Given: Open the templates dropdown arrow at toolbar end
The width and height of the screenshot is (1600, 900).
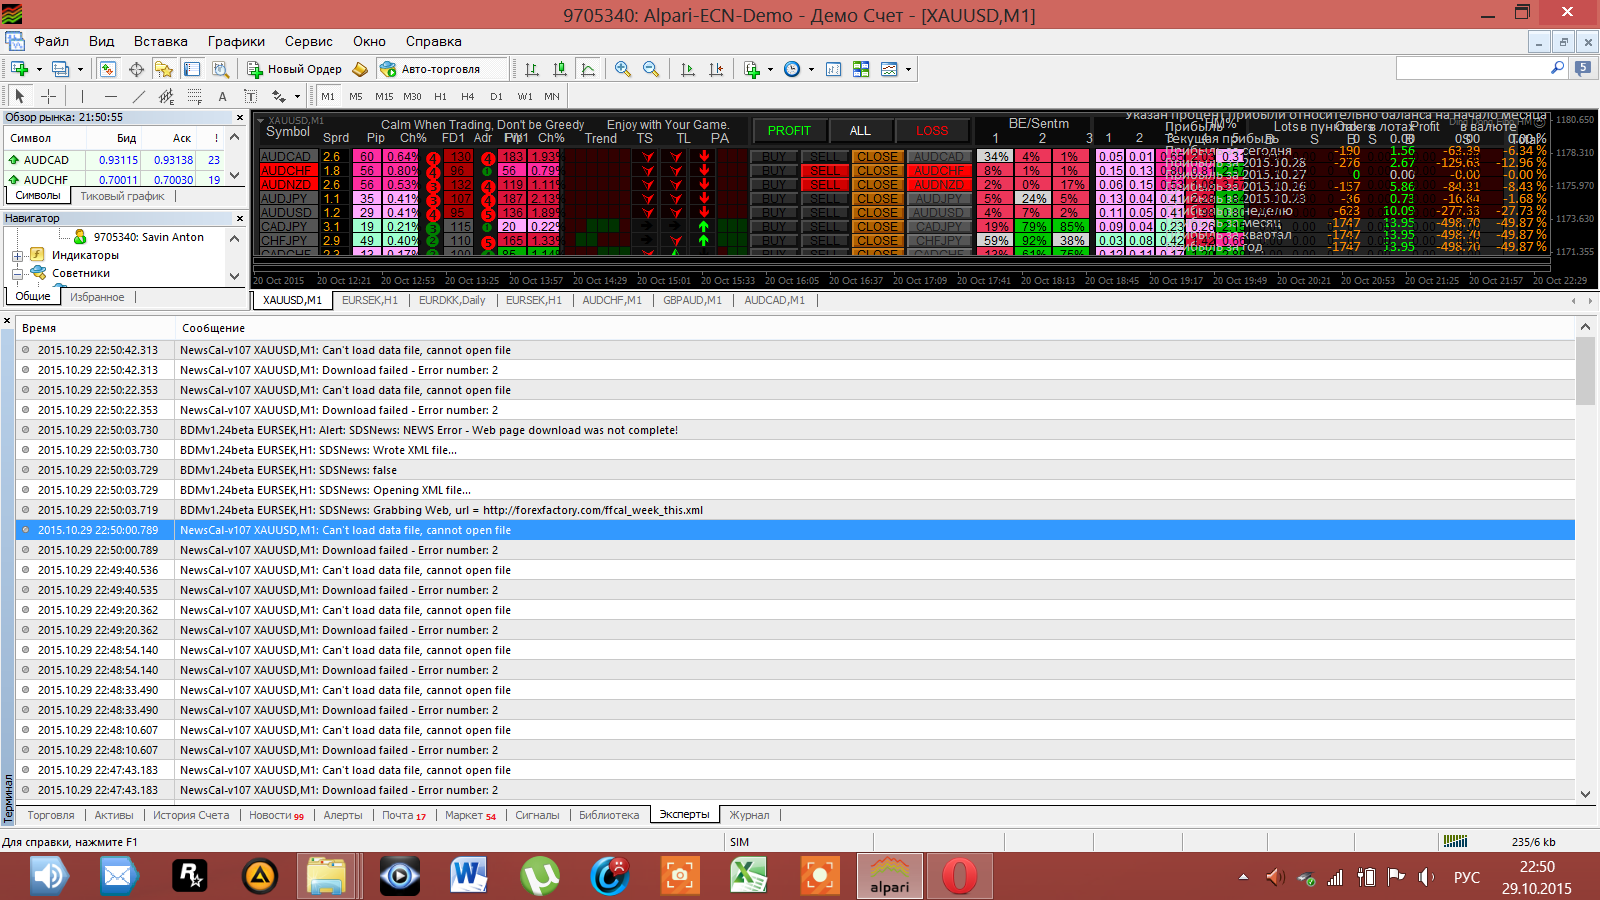Looking at the screenshot, I should [x=908, y=69].
